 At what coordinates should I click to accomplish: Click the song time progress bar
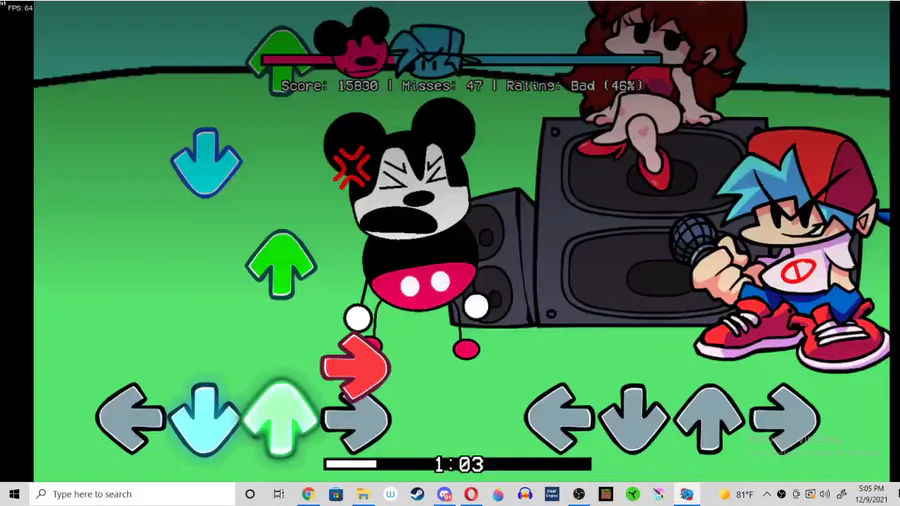(x=457, y=464)
